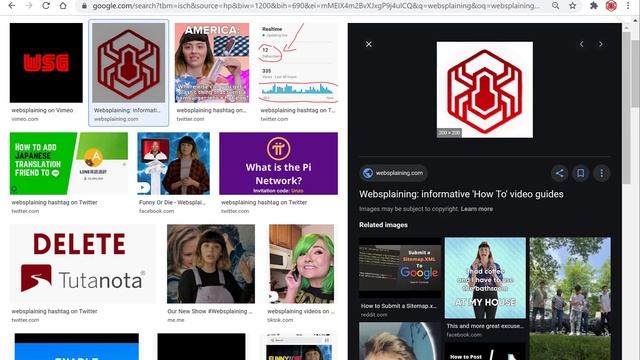The image size is (640, 360).
Task: Click the address bar URL field
Action: pos(315,6)
